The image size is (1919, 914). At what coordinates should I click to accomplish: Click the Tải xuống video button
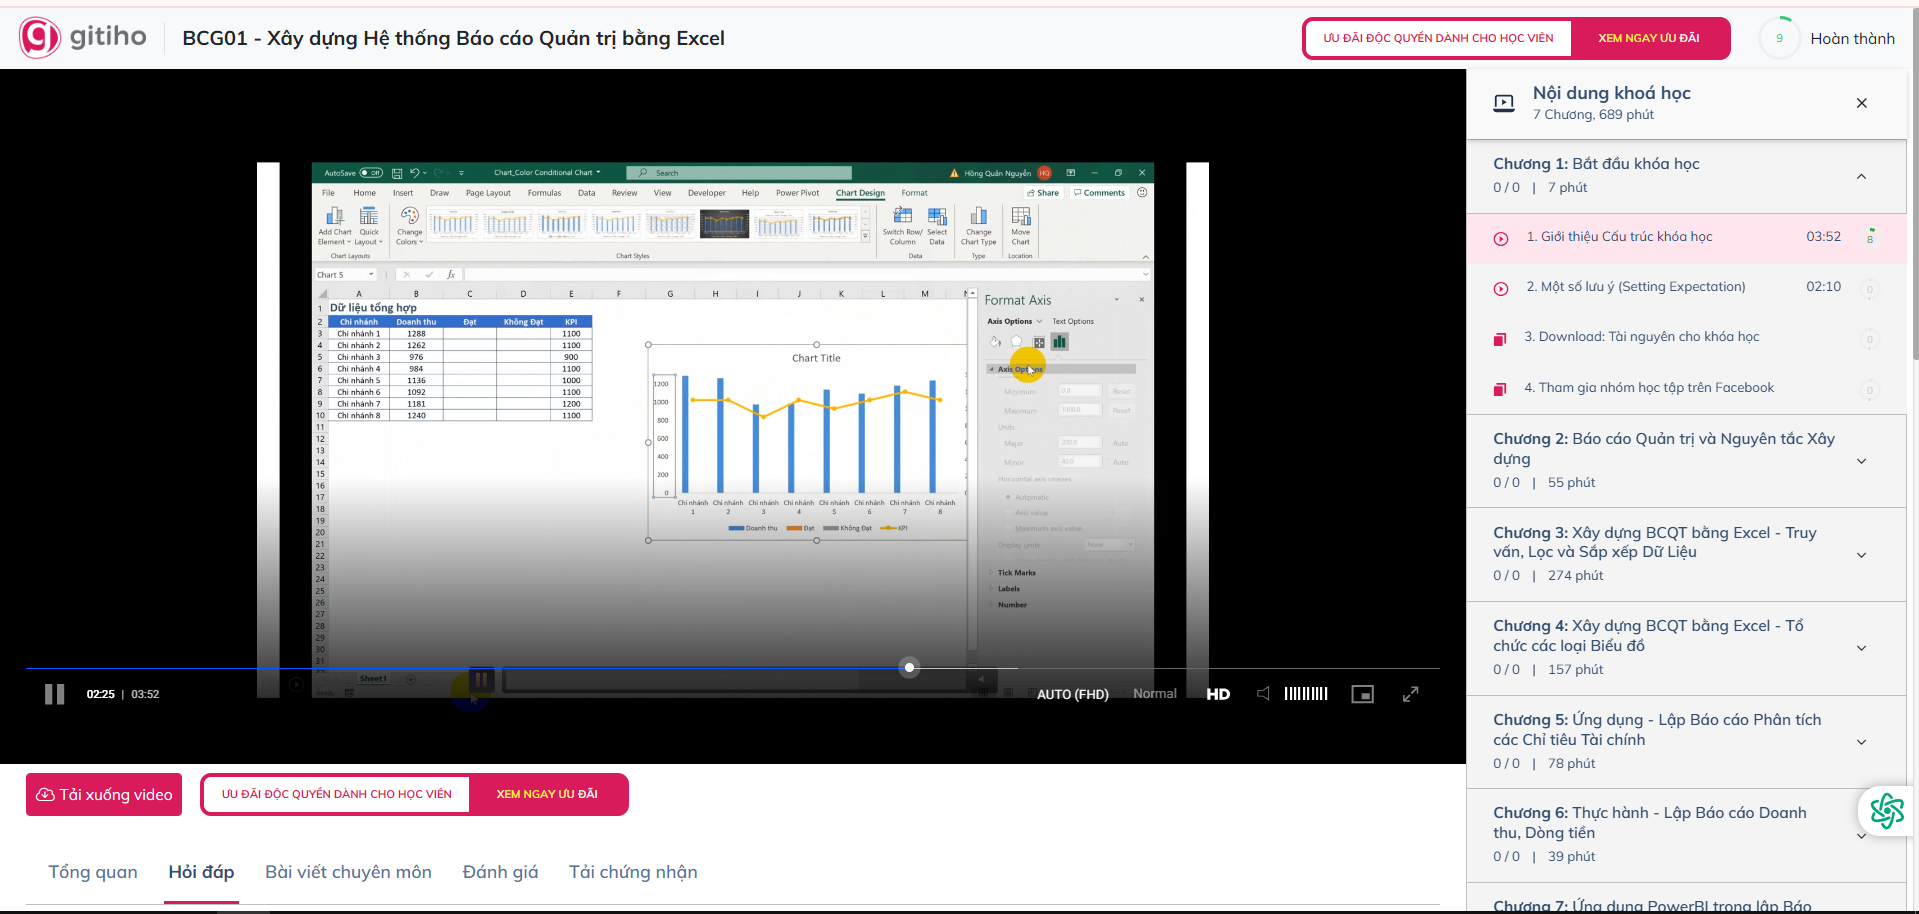[x=104, y=795]
